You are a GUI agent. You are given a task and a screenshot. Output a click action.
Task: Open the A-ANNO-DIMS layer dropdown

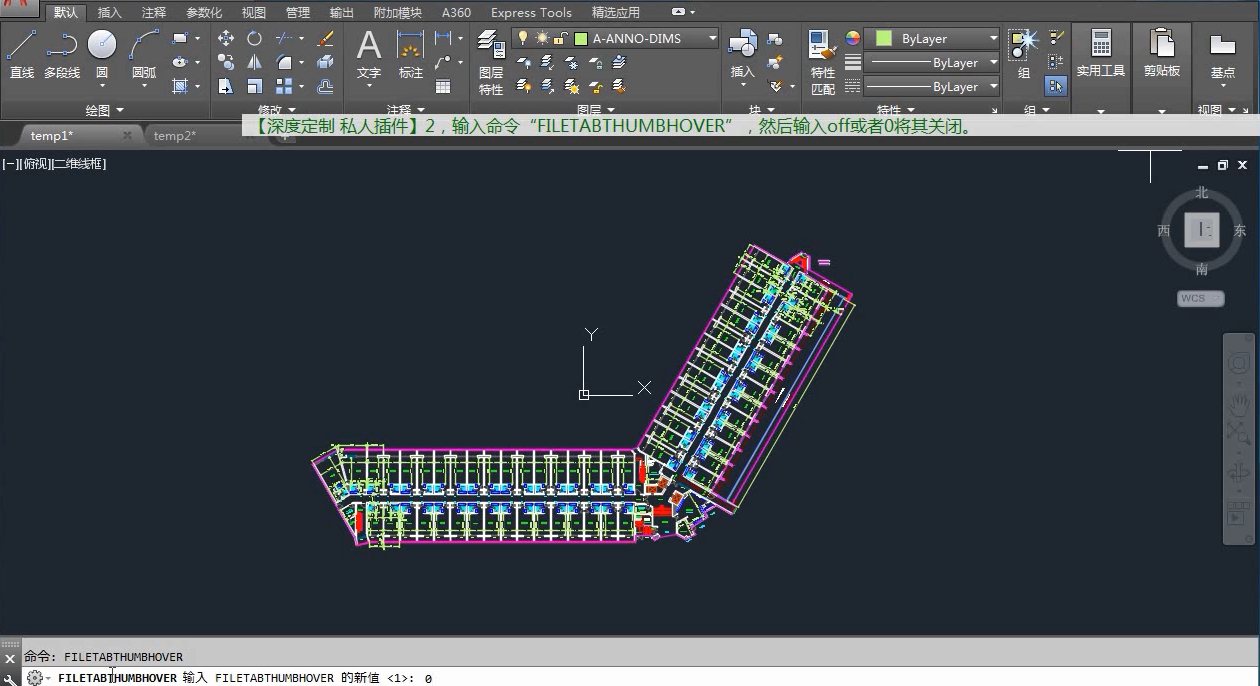(x=712, y=38)
